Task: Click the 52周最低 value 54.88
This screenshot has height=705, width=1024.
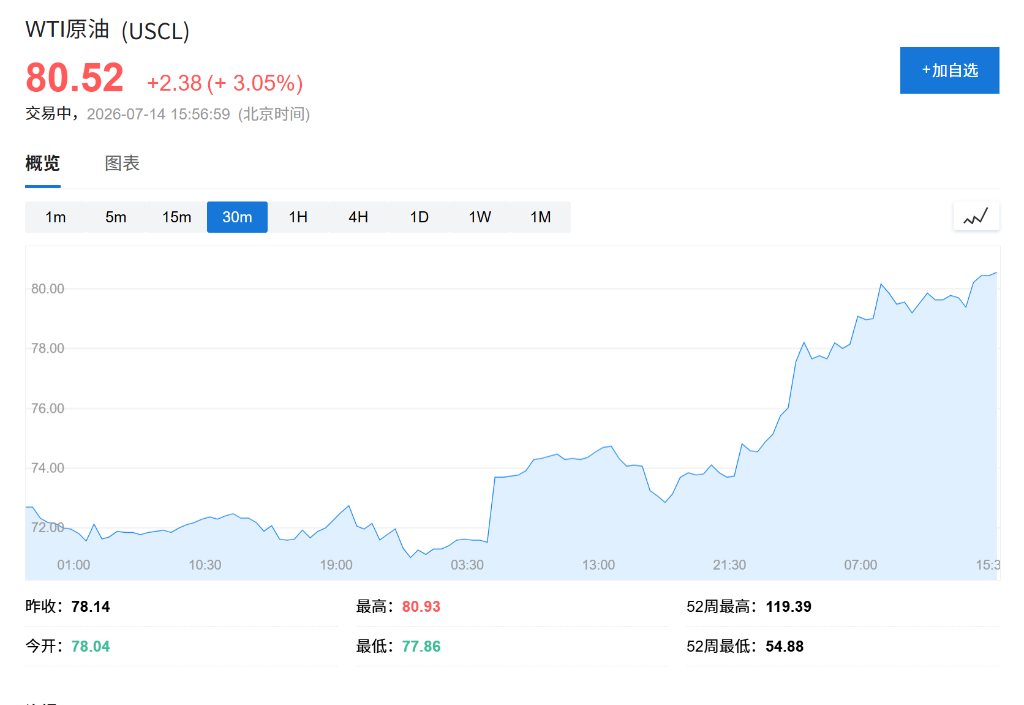Action: (784, 646)
